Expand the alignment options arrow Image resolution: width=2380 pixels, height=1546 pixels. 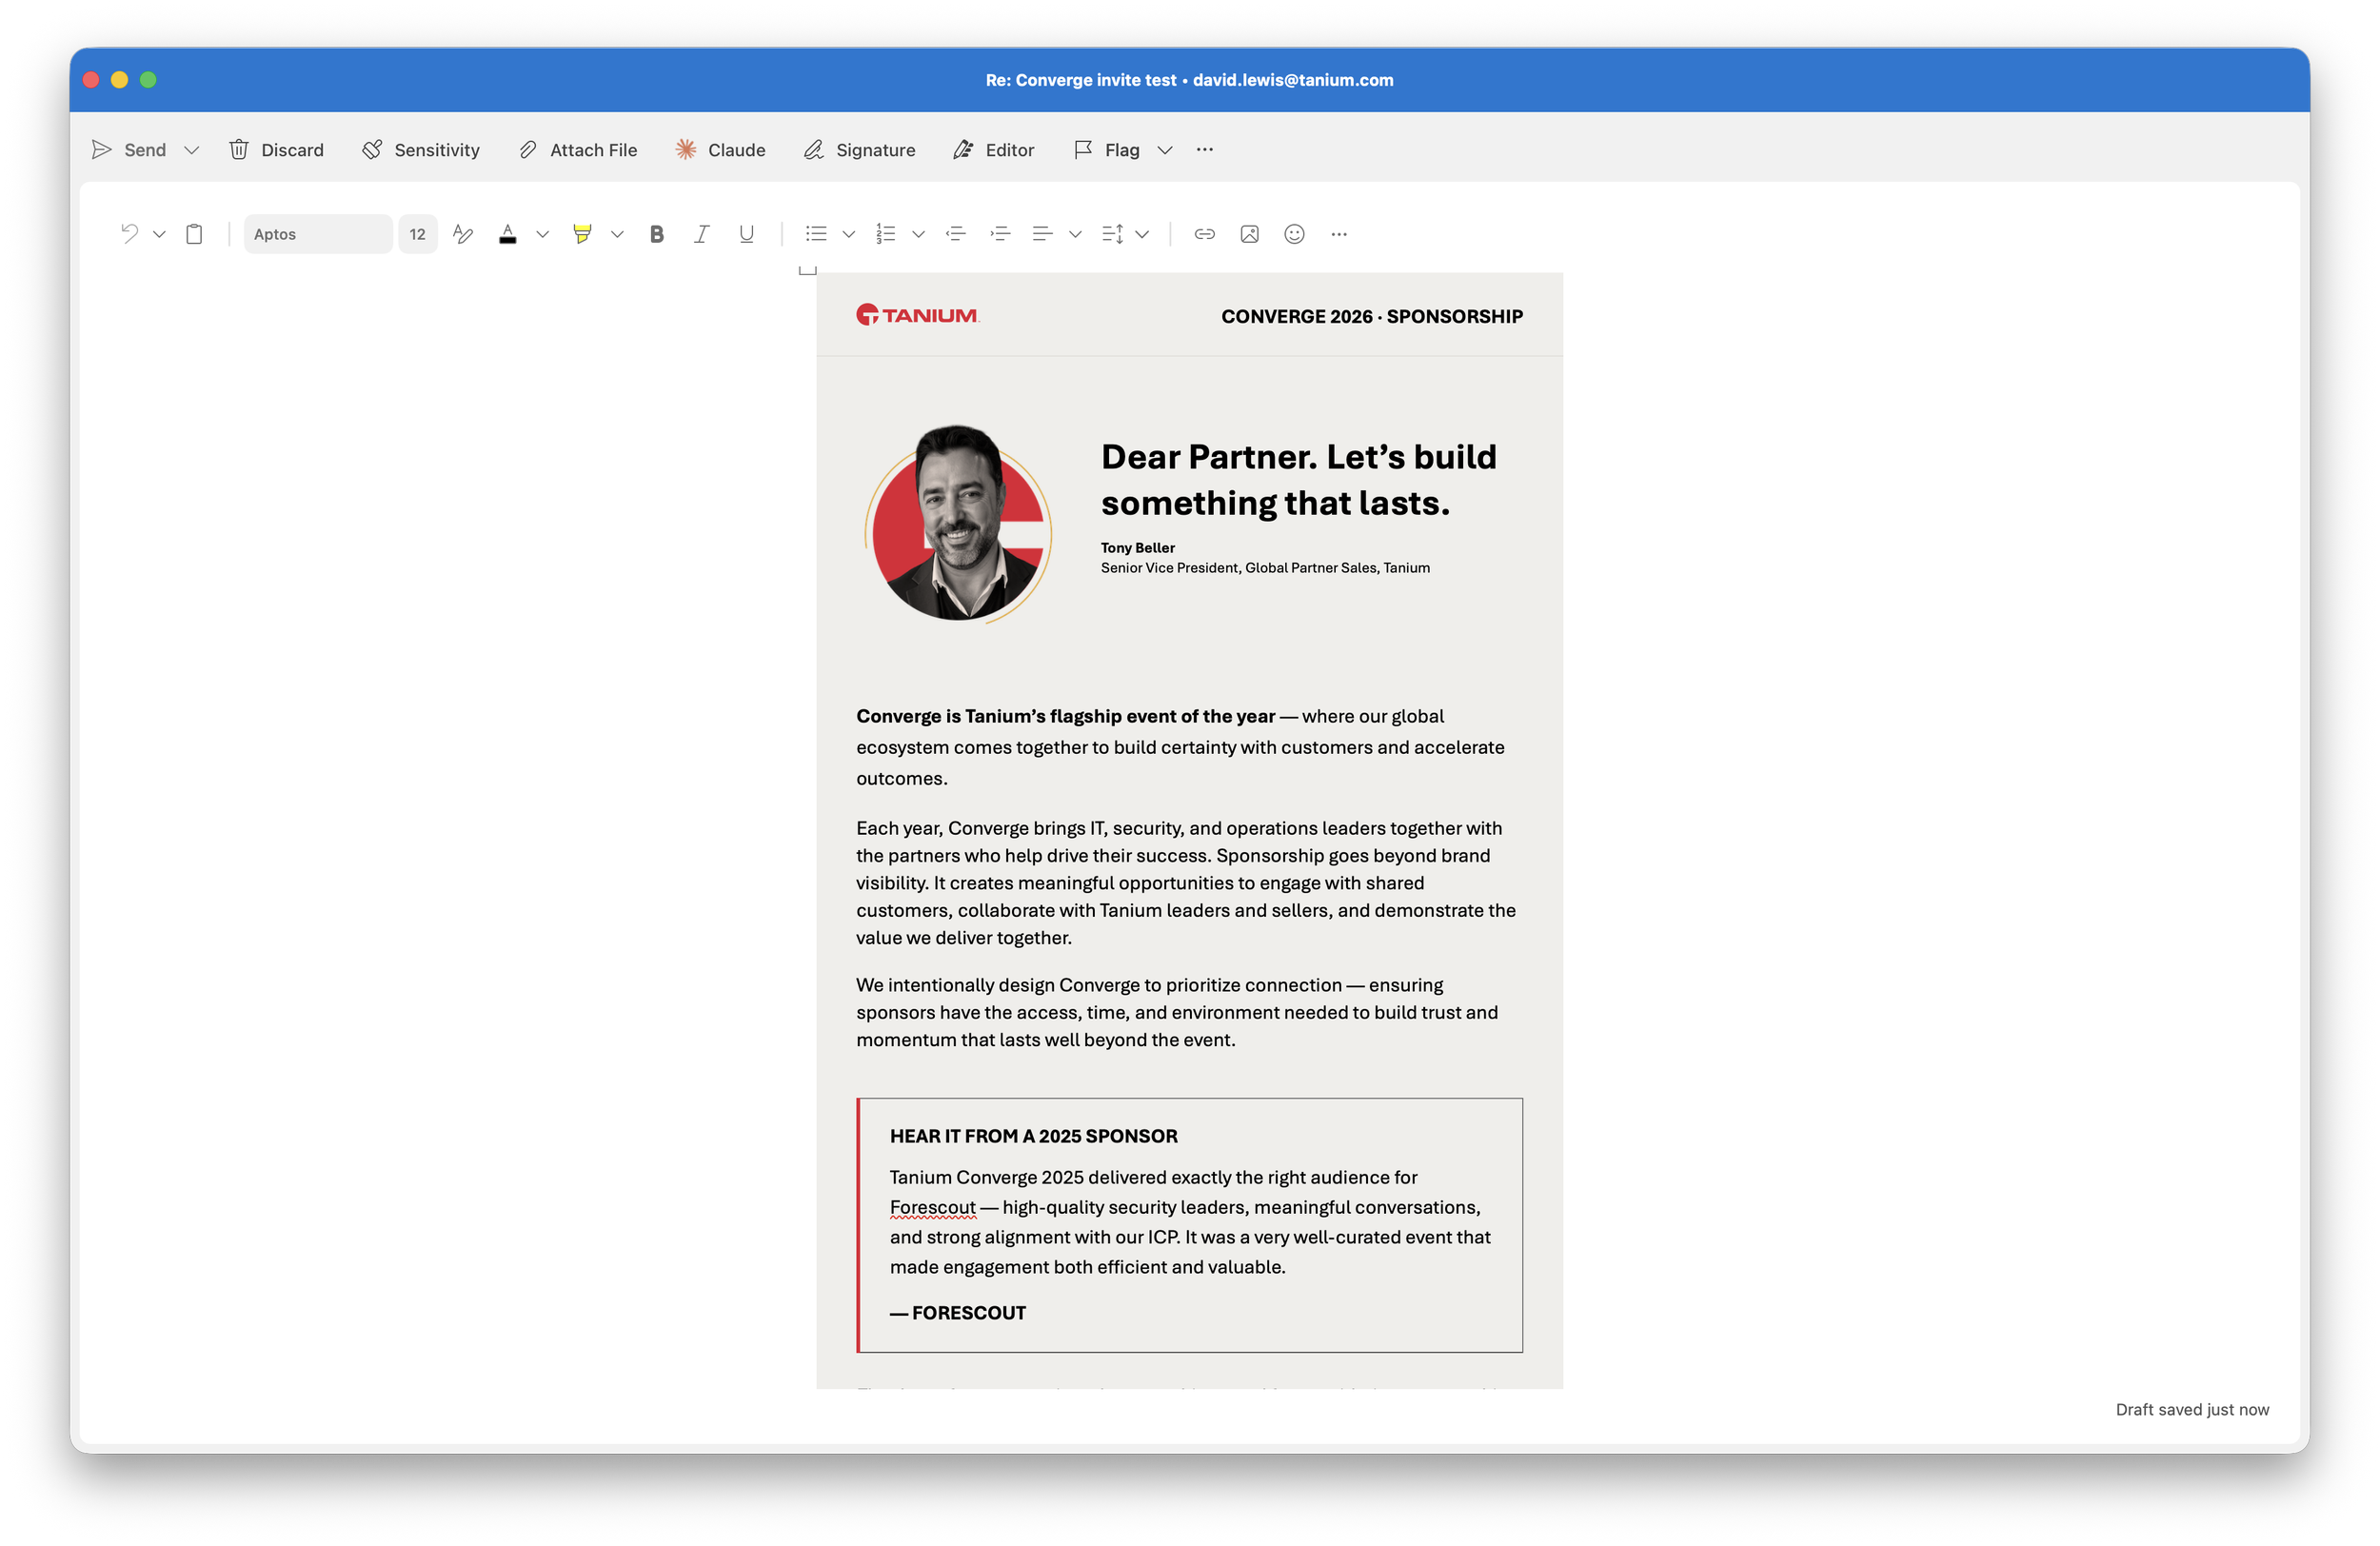pyautogui.click(x=1075, y=234)
